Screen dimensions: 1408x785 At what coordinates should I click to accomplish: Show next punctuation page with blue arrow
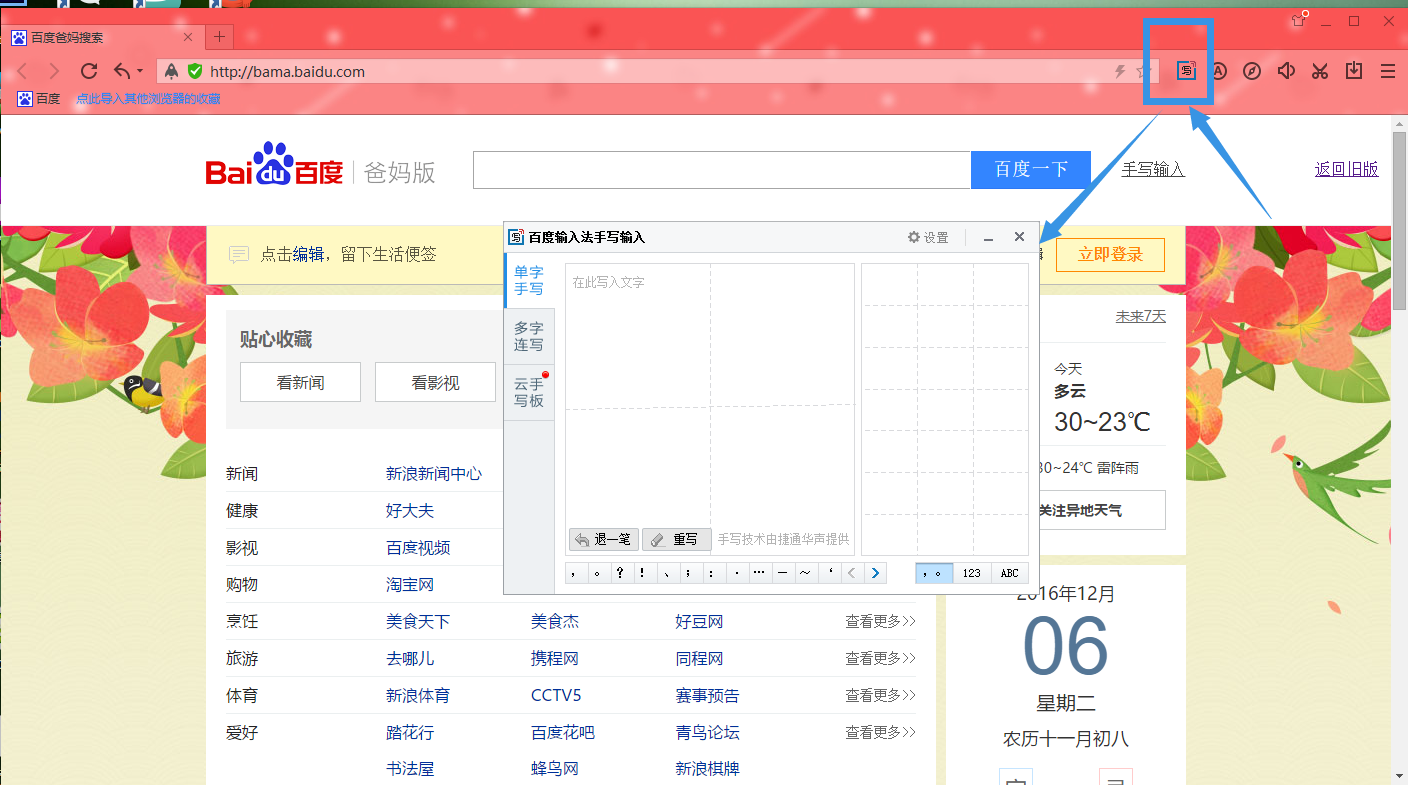[x=876, y=573]
